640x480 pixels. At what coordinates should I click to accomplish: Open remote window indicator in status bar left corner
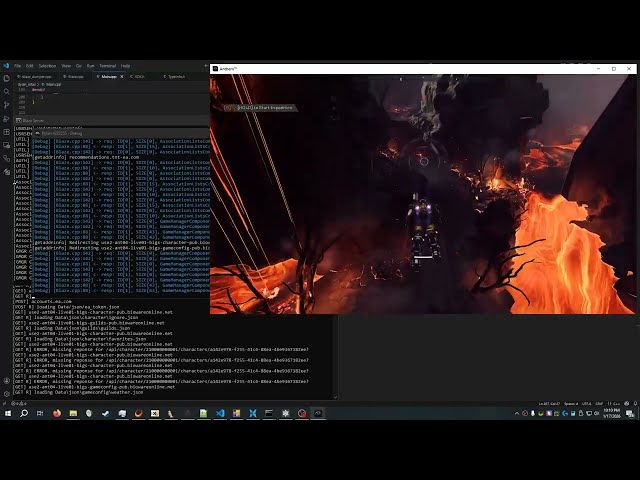tap(4, 404)
